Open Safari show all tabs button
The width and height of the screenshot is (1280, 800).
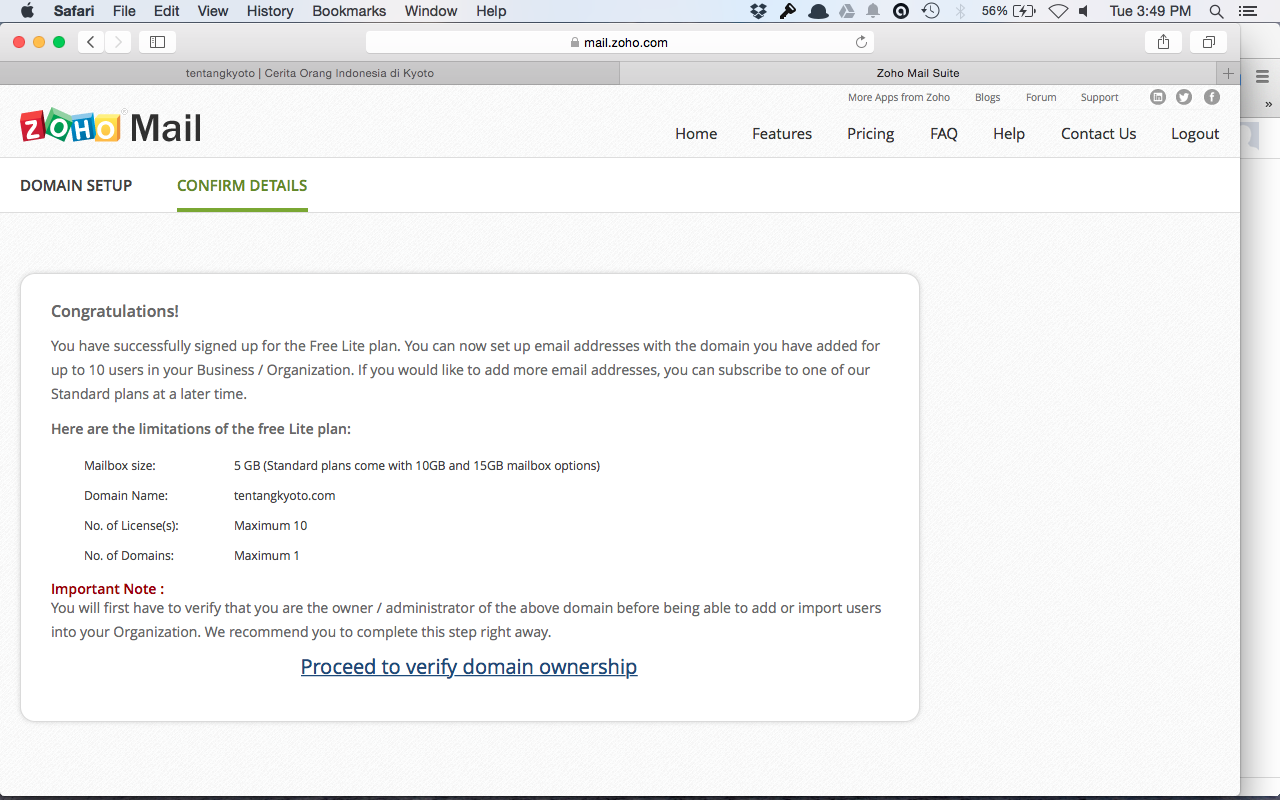point(1209,42)
